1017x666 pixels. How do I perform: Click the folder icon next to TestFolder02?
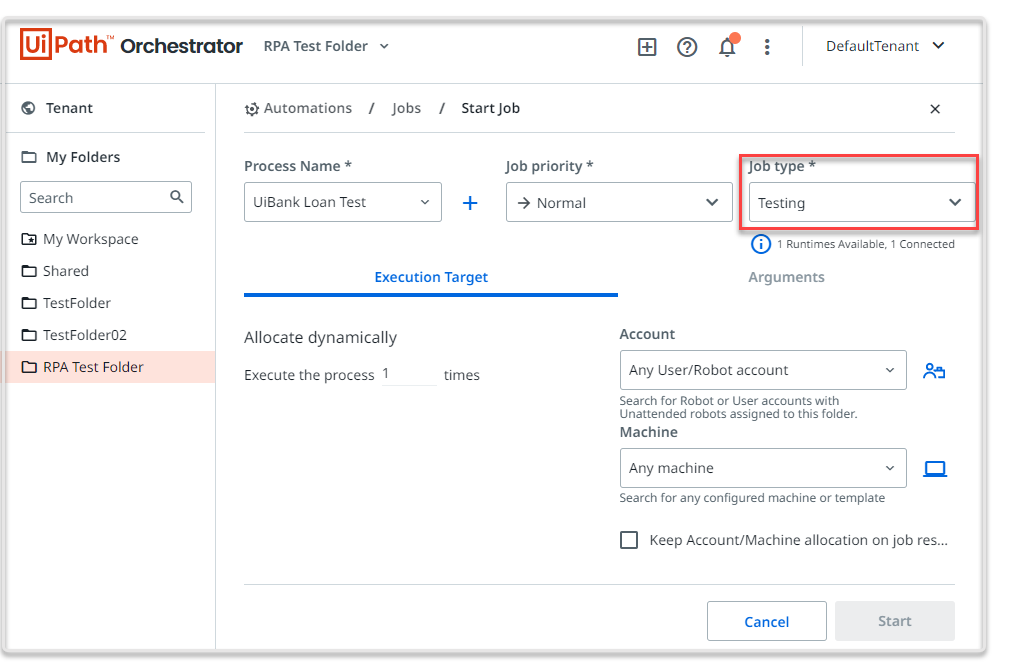[x=29, y=335]
